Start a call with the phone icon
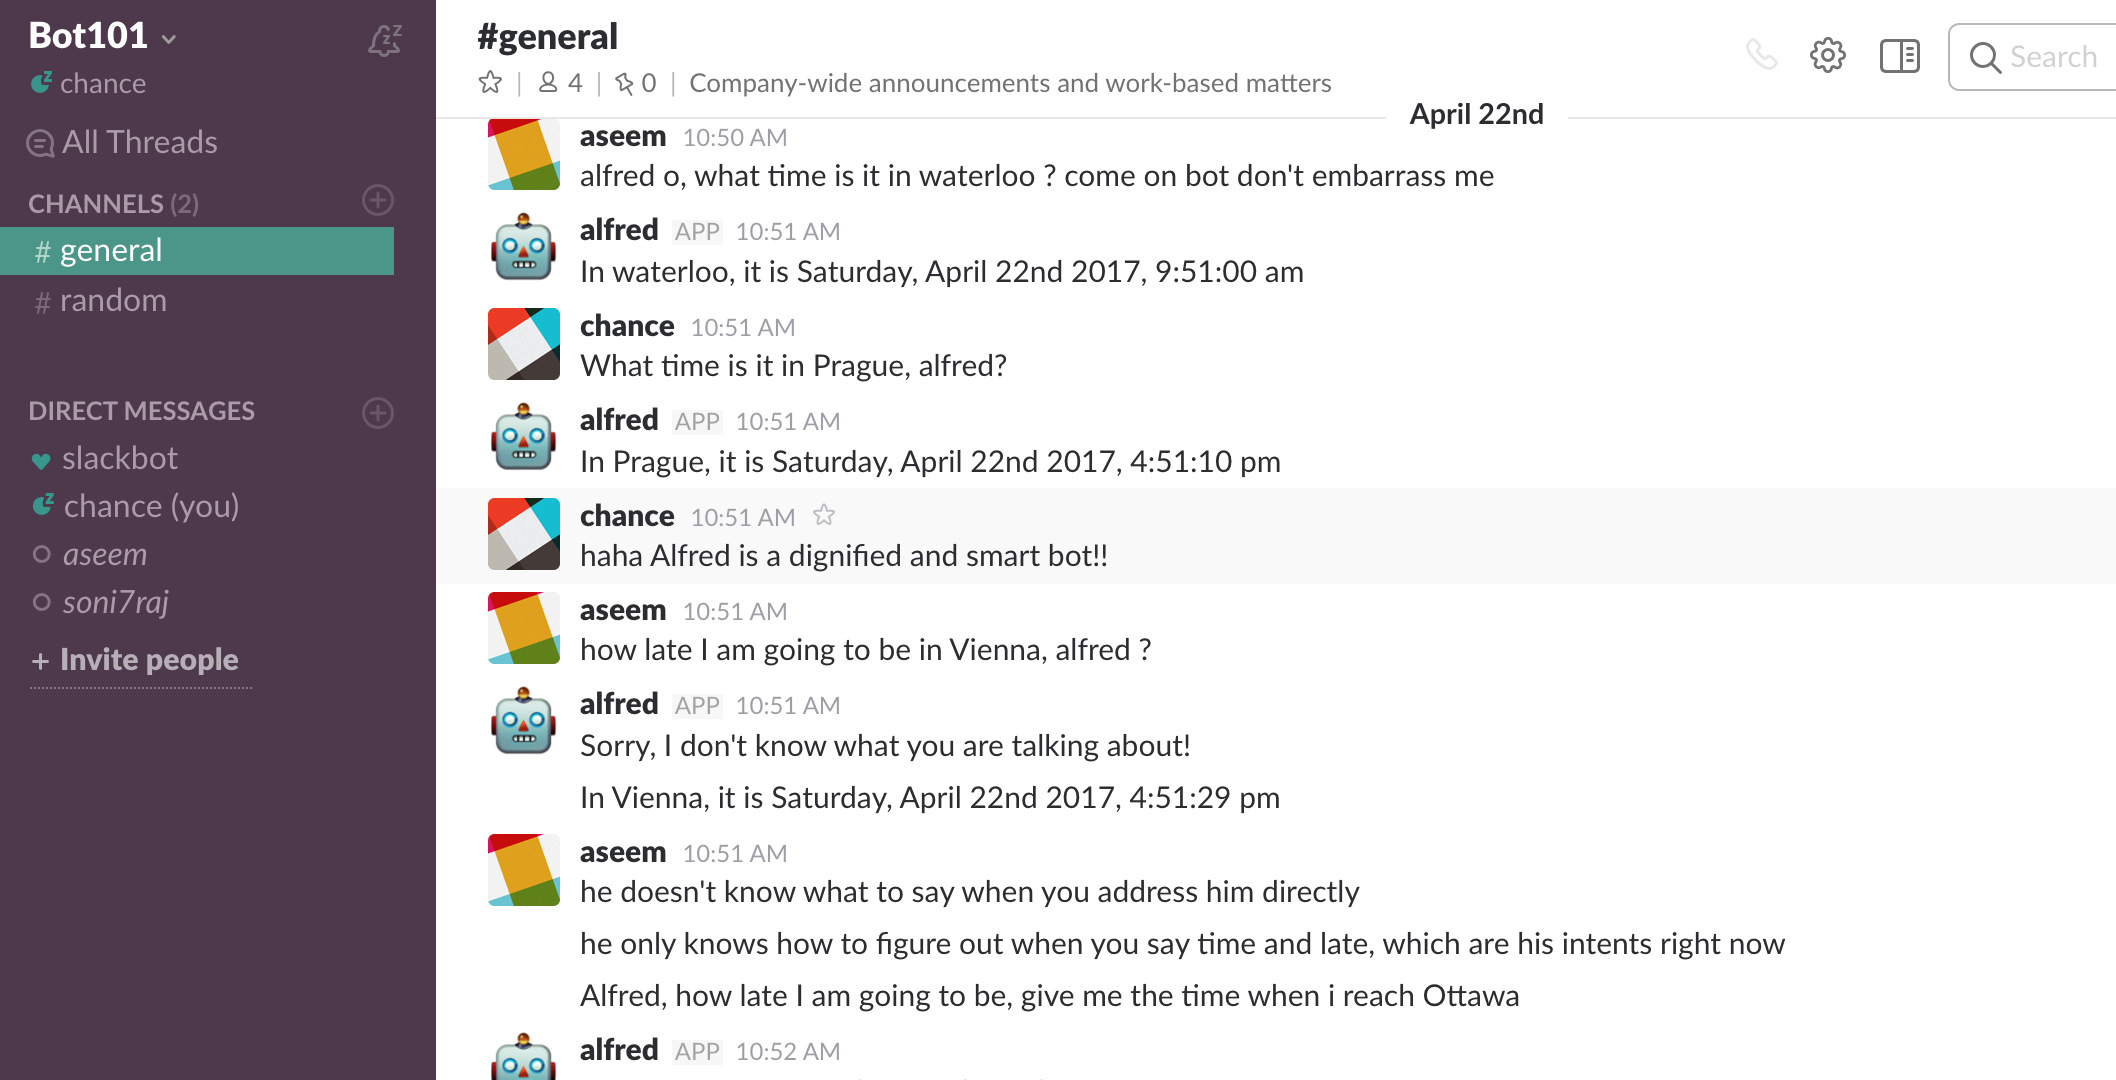The height and width of the screenshot is (1080, 2116). coord(1761,55)
